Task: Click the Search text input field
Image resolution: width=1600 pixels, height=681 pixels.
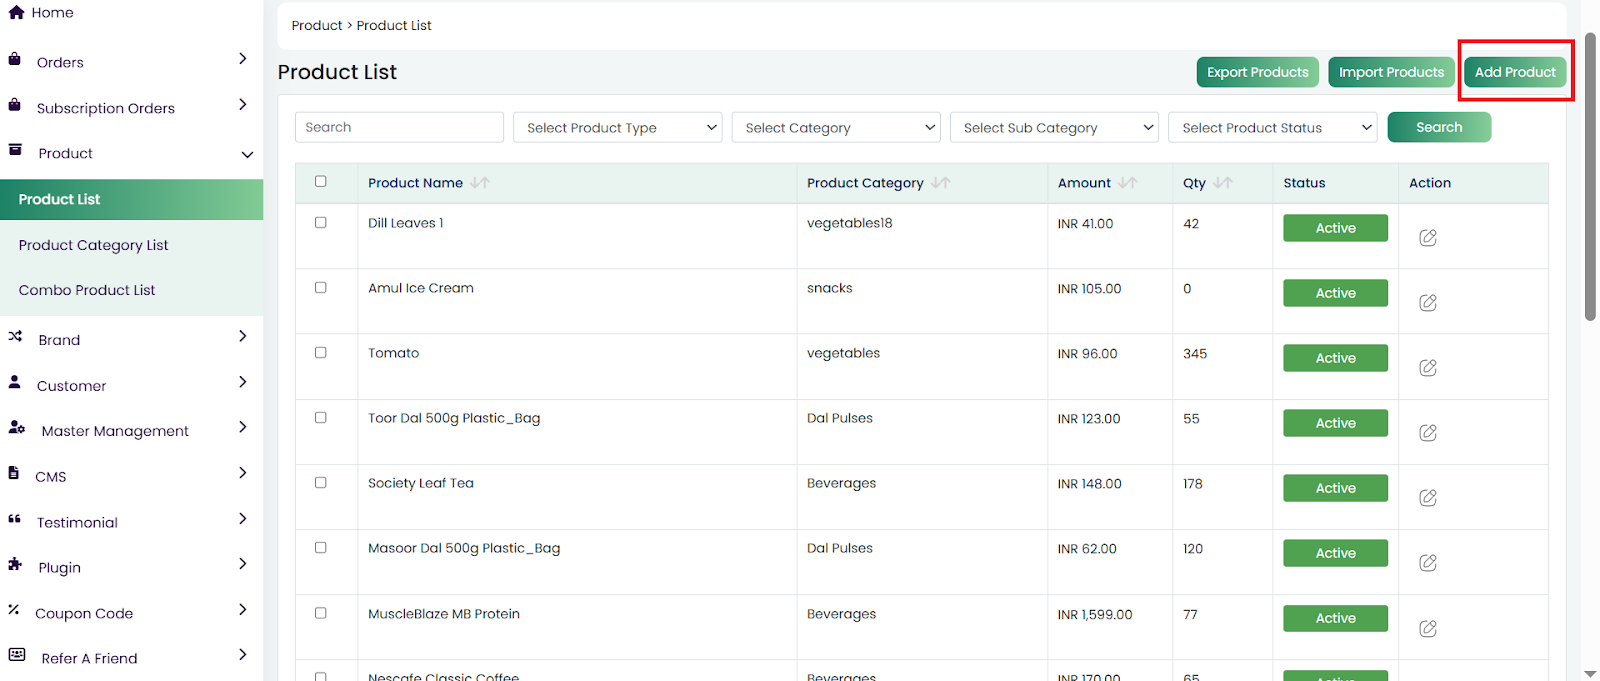Action: (x=399, y=128)
